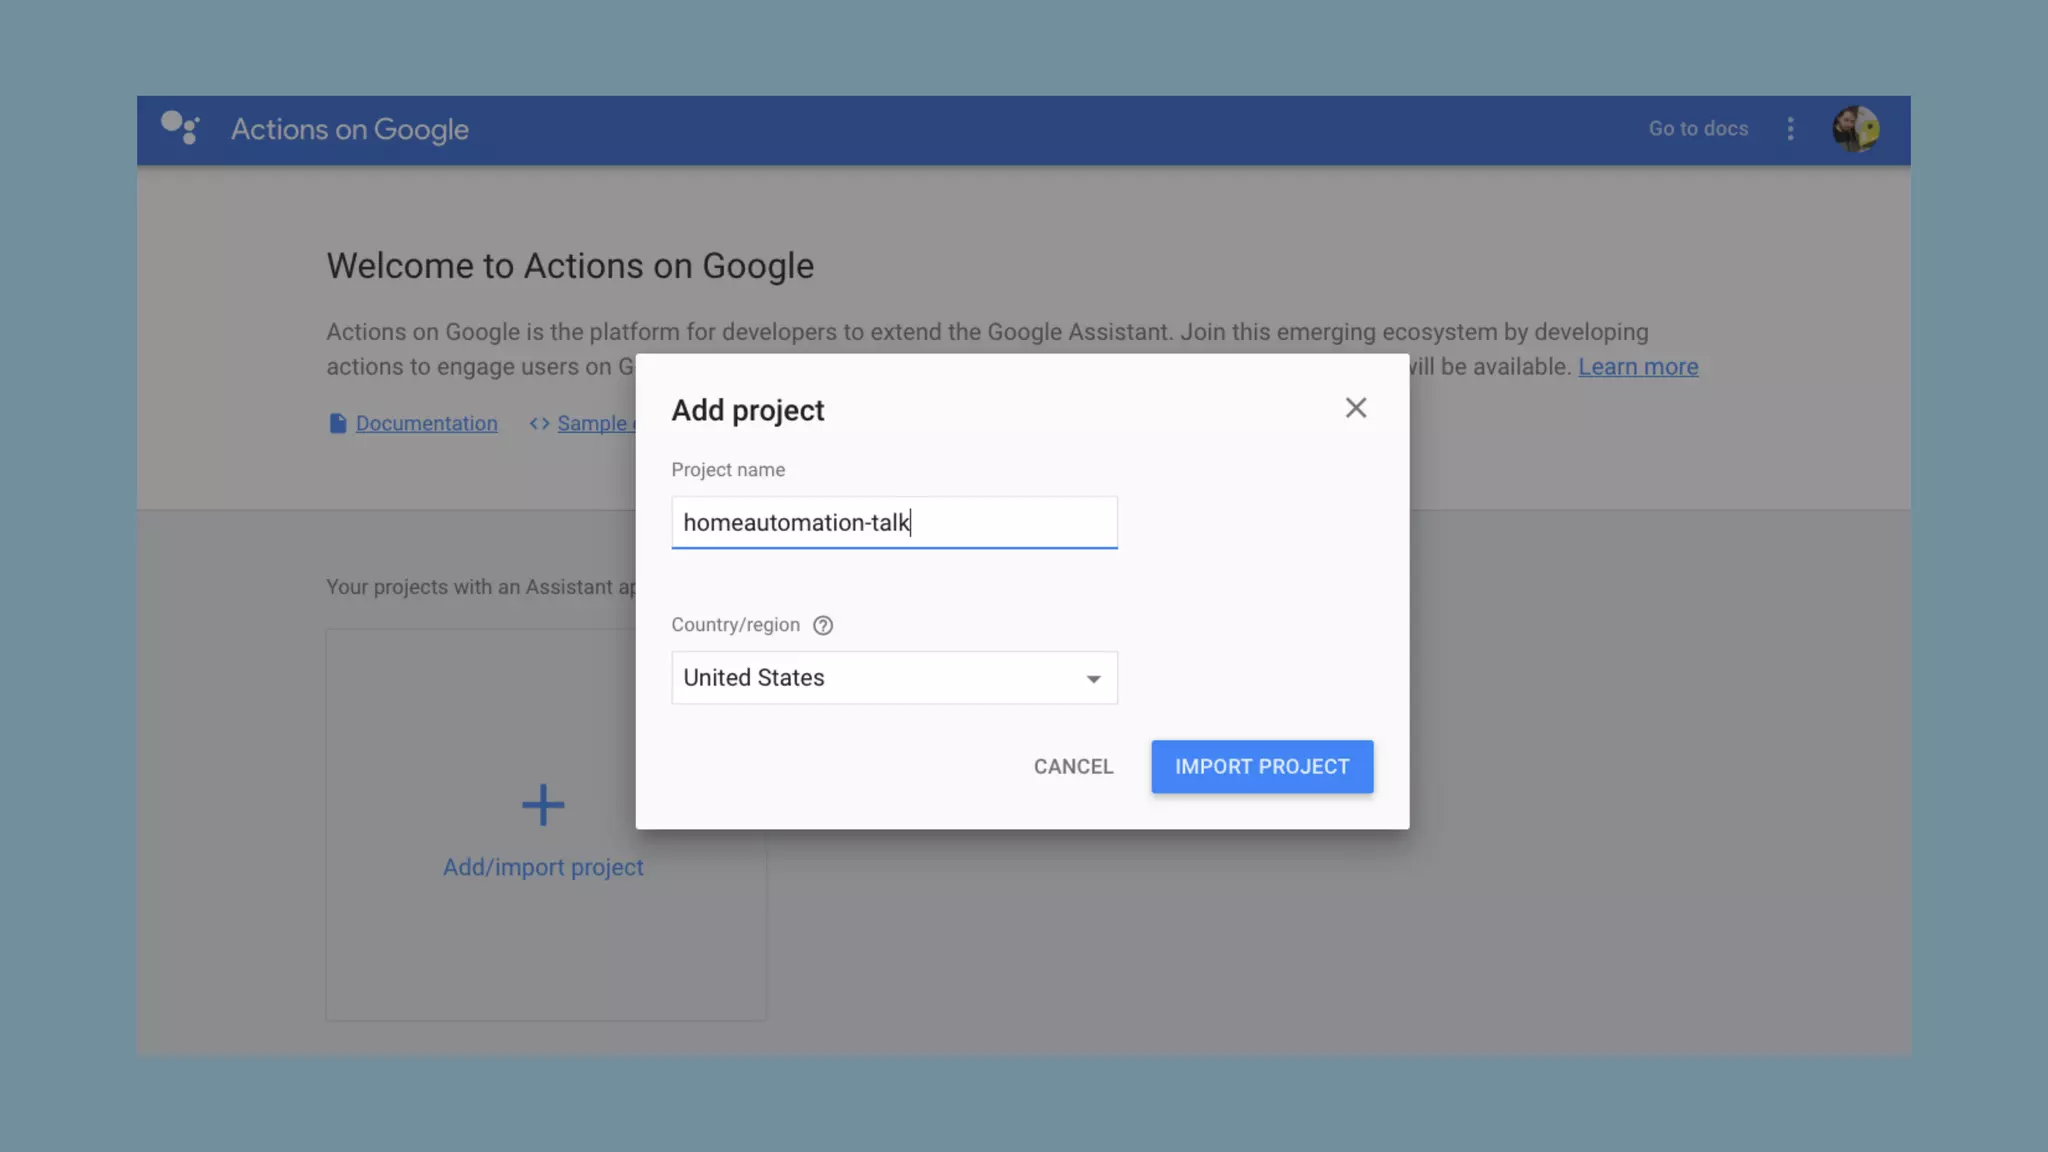Follow the Learn more link

point(1637,367)
